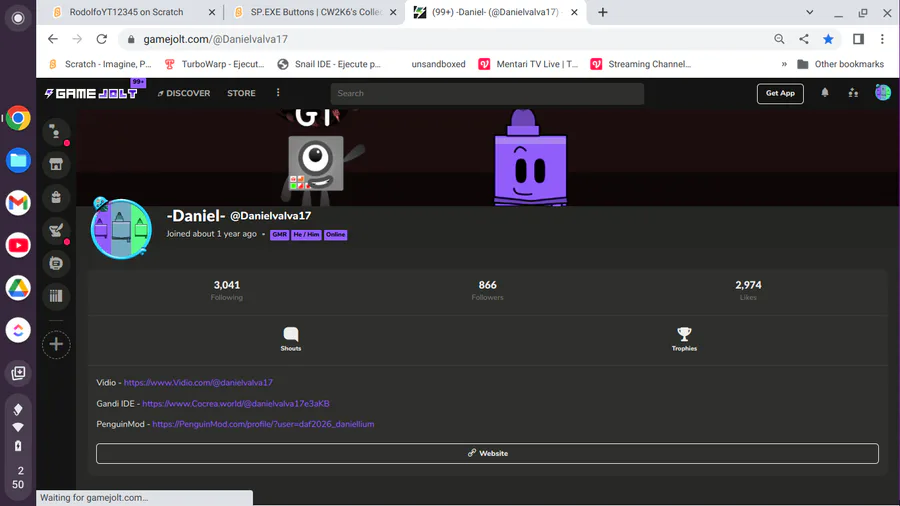Open a new browser tab
Screen dimensions: 900x506
coord(603,12)
